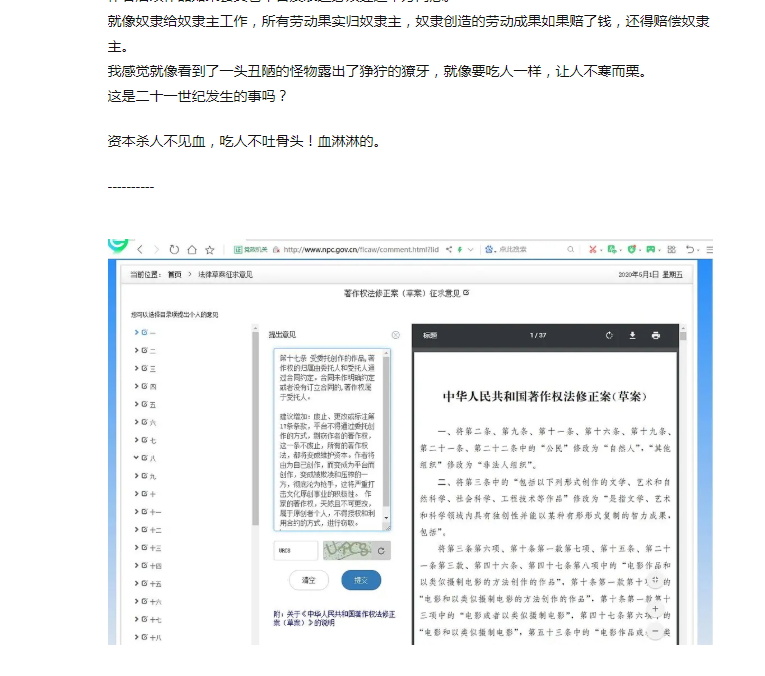
Task: Click the npc.gov.cn address bar
Action: (x=361, y=249)
